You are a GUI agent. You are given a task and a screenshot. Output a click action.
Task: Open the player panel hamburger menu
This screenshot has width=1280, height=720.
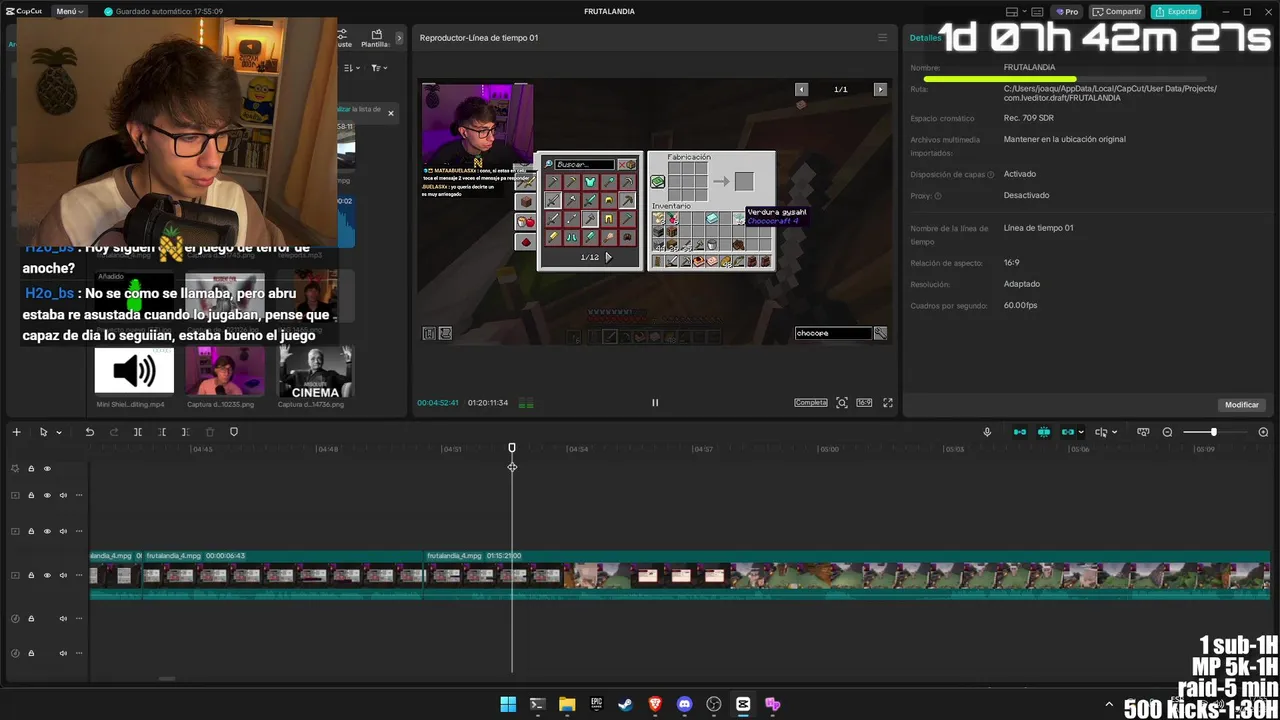(x=882, y=38)
